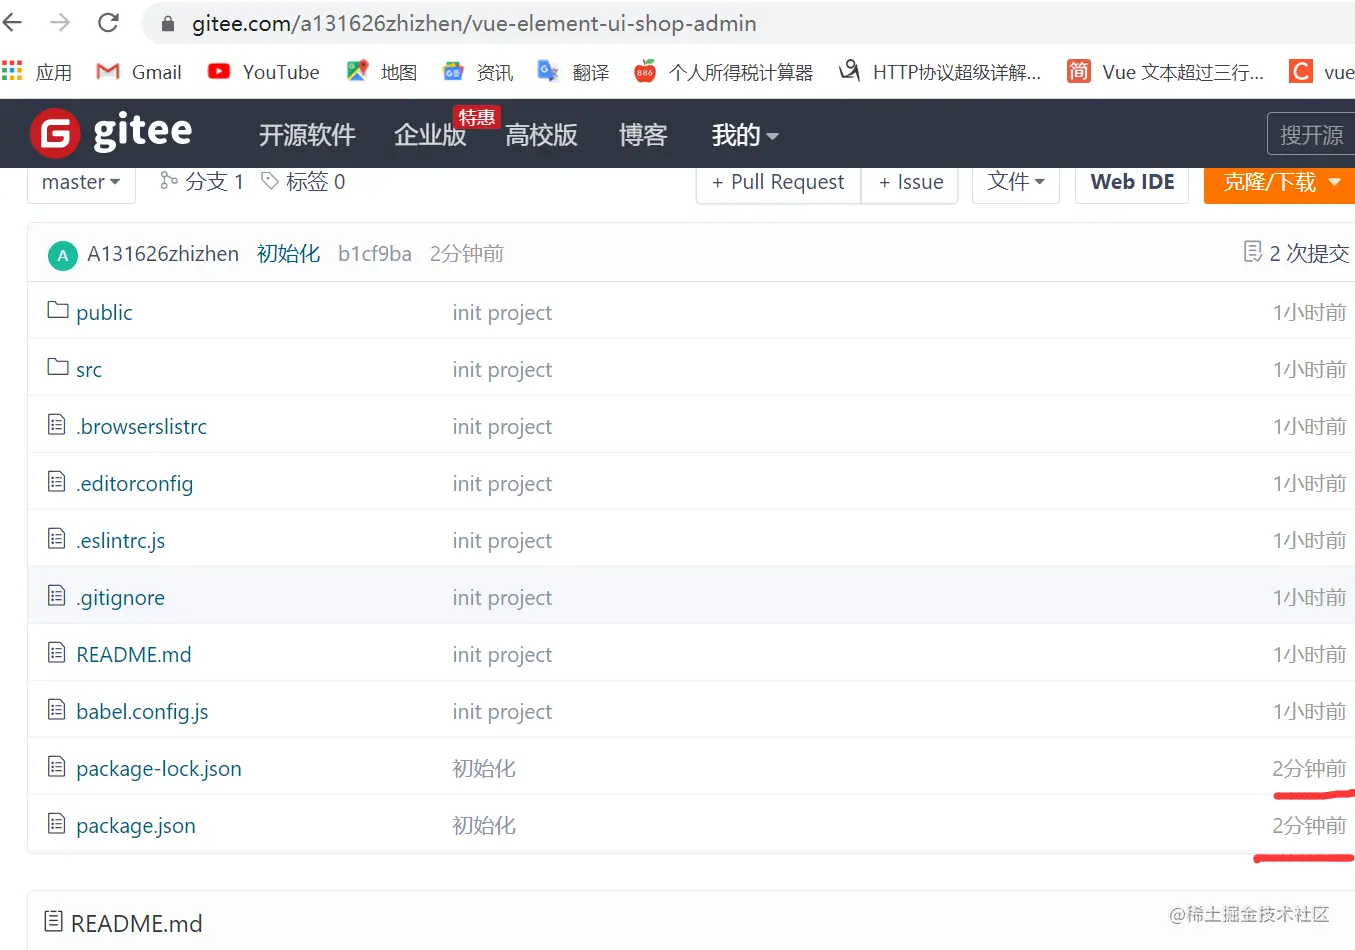Open the 文件 dropdown
The height and width of the screenshot is (950, 1355).
[1016, 182]
